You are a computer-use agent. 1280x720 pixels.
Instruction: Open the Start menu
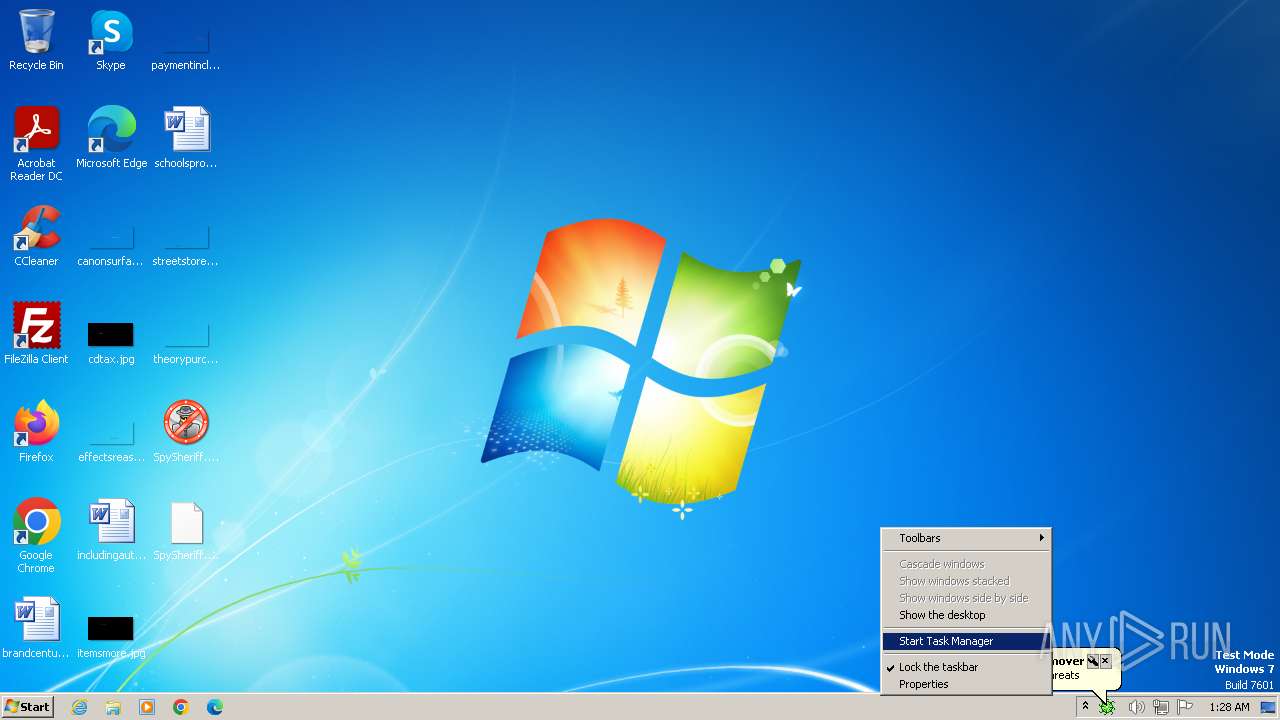point(28,707)
